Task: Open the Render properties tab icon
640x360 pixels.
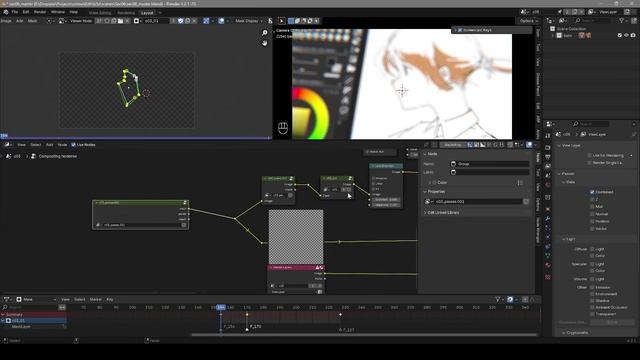Action: [x=547, y=148]
